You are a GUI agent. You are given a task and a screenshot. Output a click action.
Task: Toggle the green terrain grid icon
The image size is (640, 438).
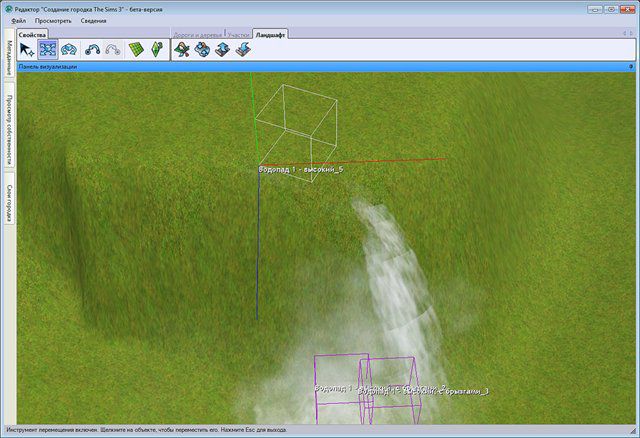click(137, 49)
